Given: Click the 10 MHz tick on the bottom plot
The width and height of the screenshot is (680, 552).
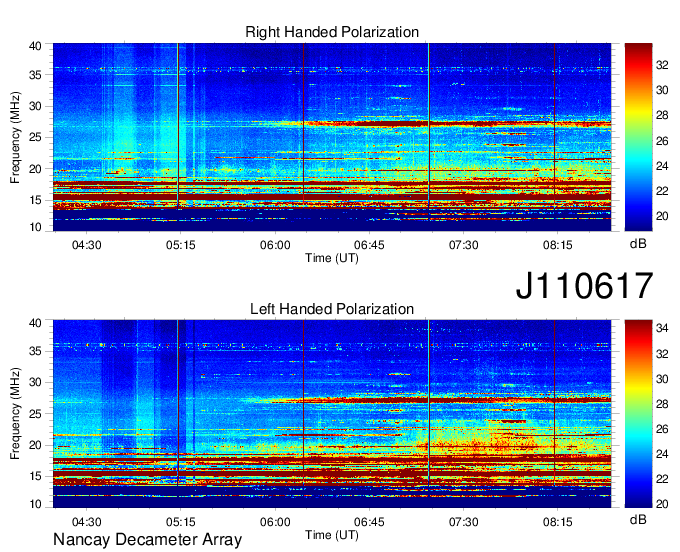Looking at the screenshot, I should (x=35, y=504).
